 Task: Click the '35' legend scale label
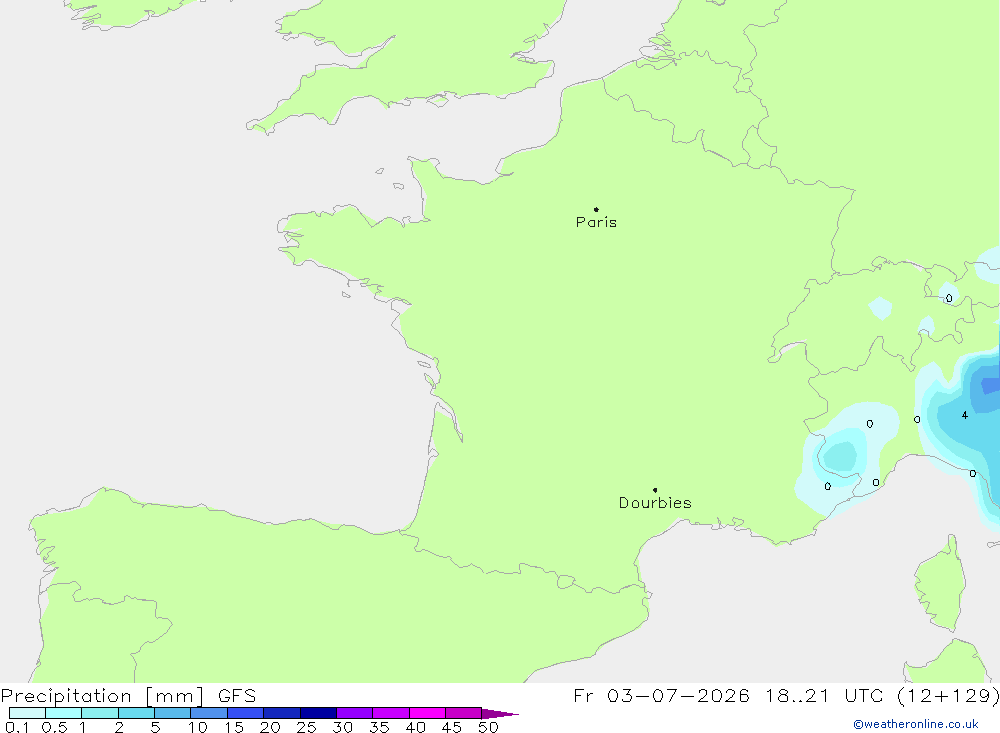(379, 727)
